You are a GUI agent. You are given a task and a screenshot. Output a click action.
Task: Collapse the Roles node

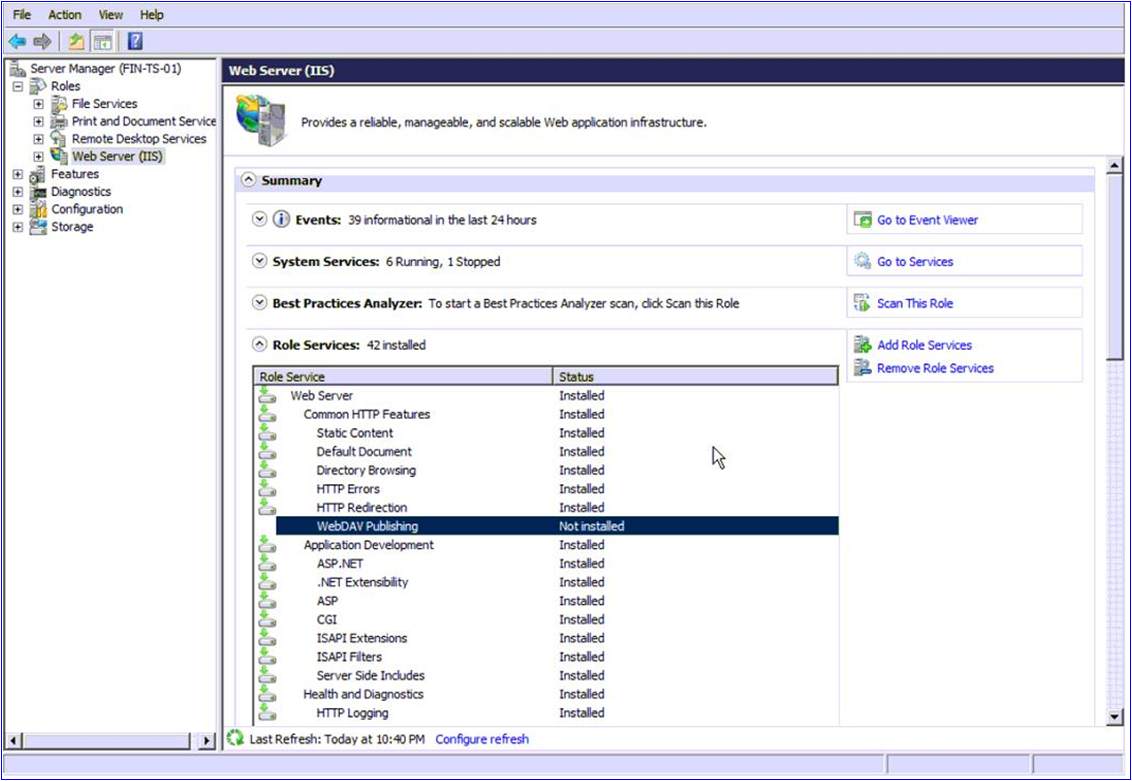pyautogui.click(x=17, y=86)
